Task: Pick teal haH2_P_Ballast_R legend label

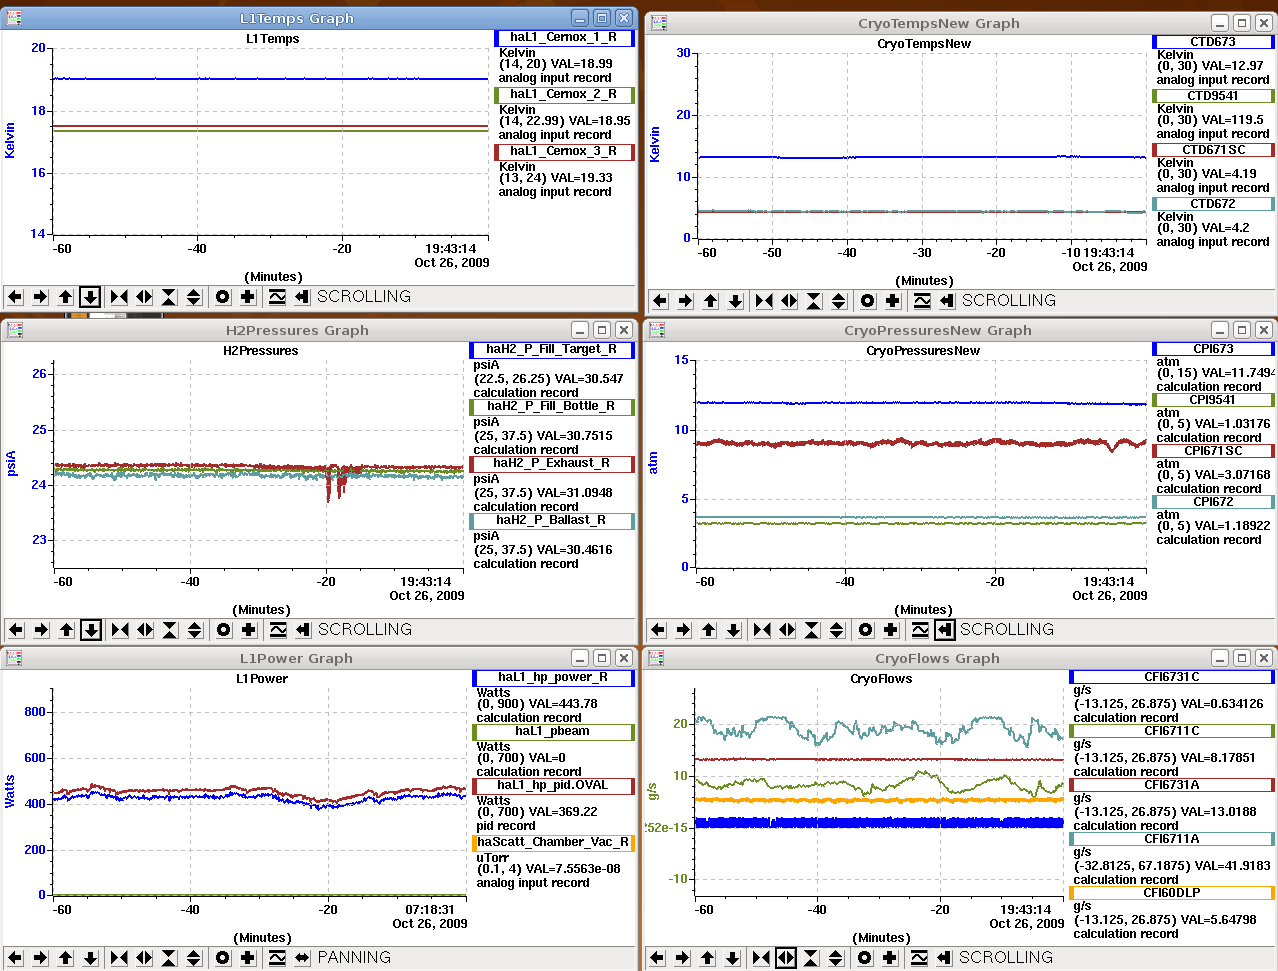Action: (552, 521)
